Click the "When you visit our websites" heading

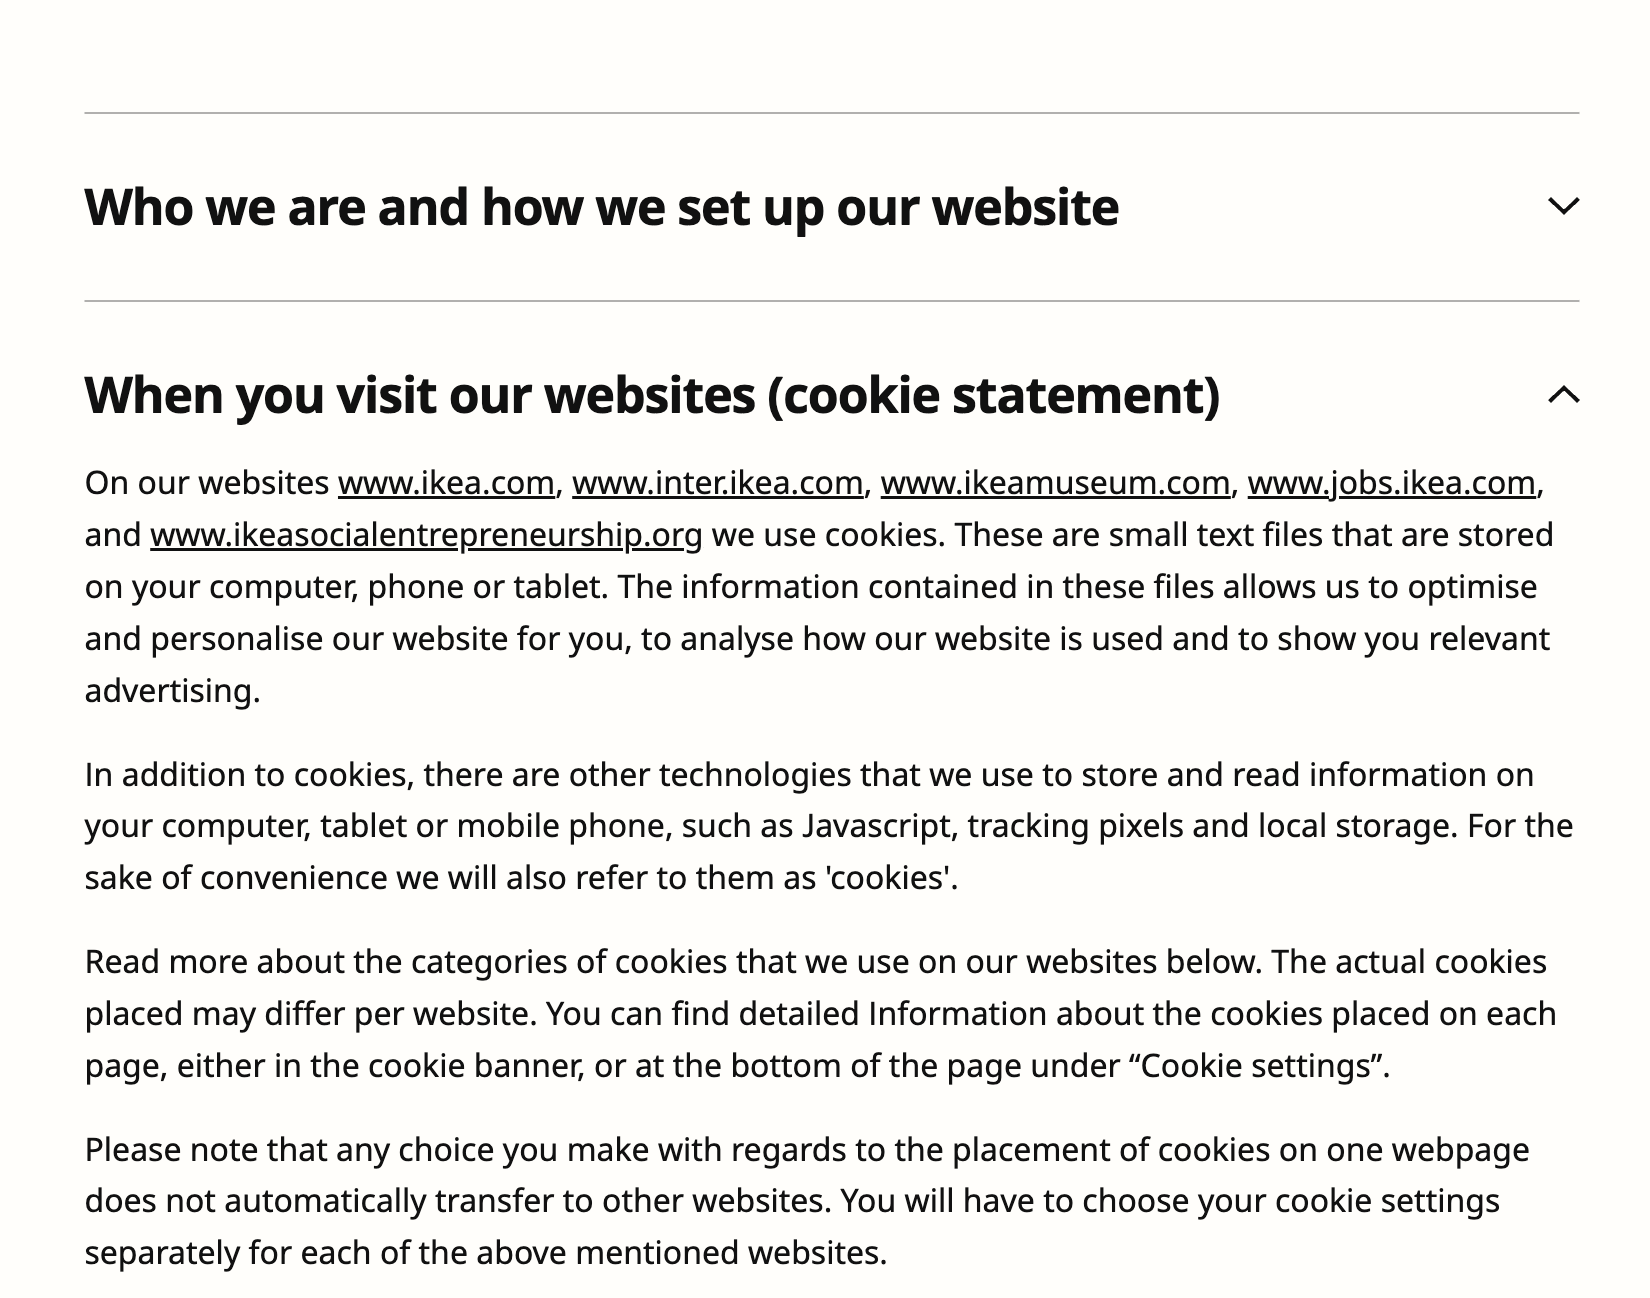[652, 395]
